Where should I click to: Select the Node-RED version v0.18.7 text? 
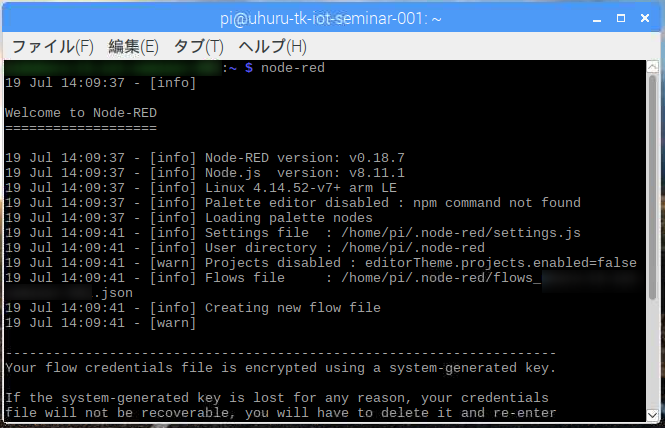(332, 158)
